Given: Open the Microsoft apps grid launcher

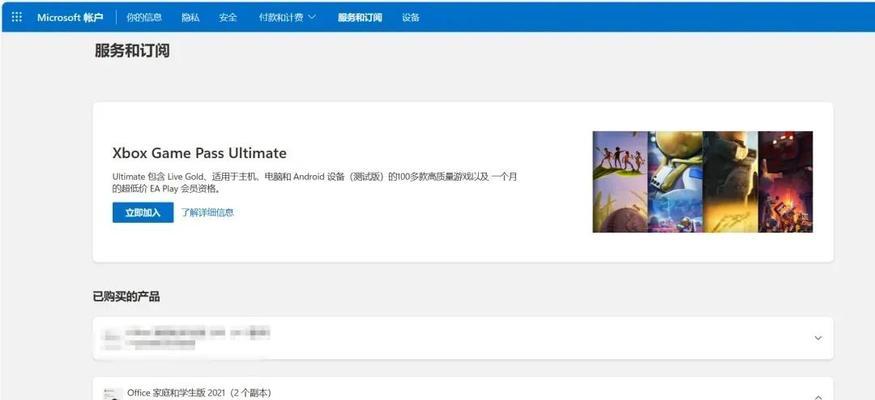Looking at the screenshot, I should [17, 17].
